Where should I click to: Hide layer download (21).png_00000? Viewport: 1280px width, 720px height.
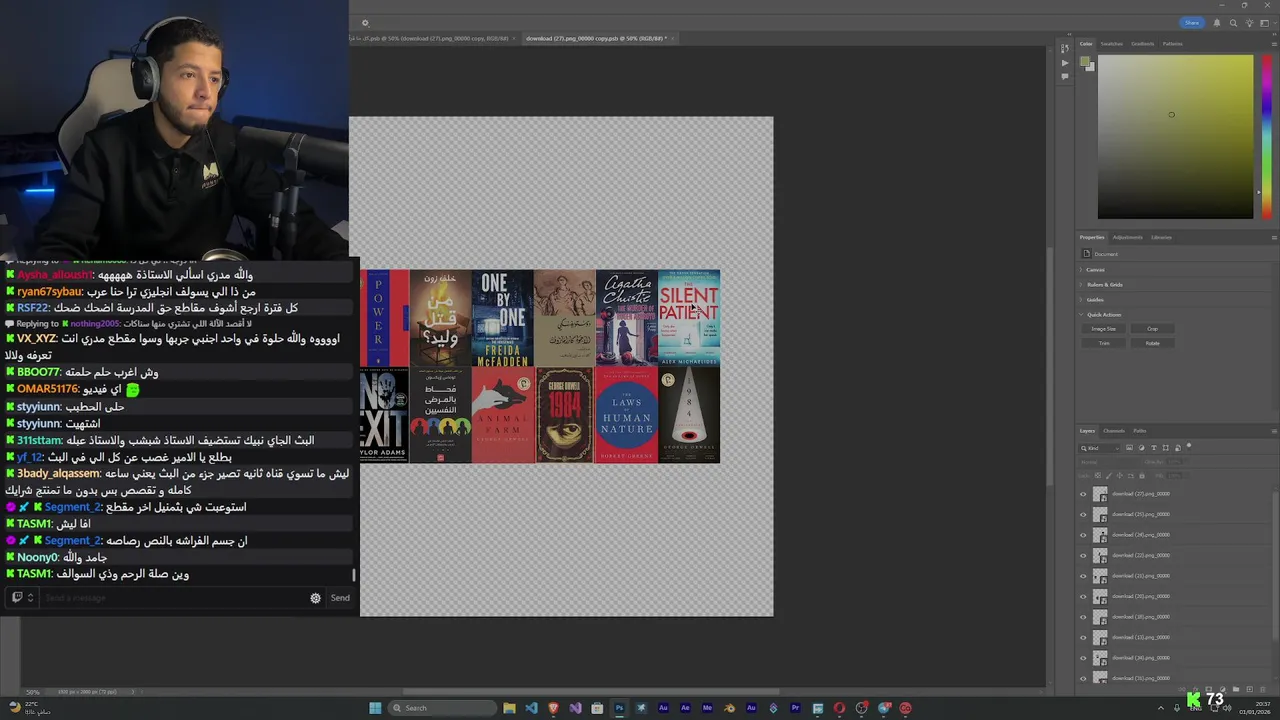[x=1083, y=576]
